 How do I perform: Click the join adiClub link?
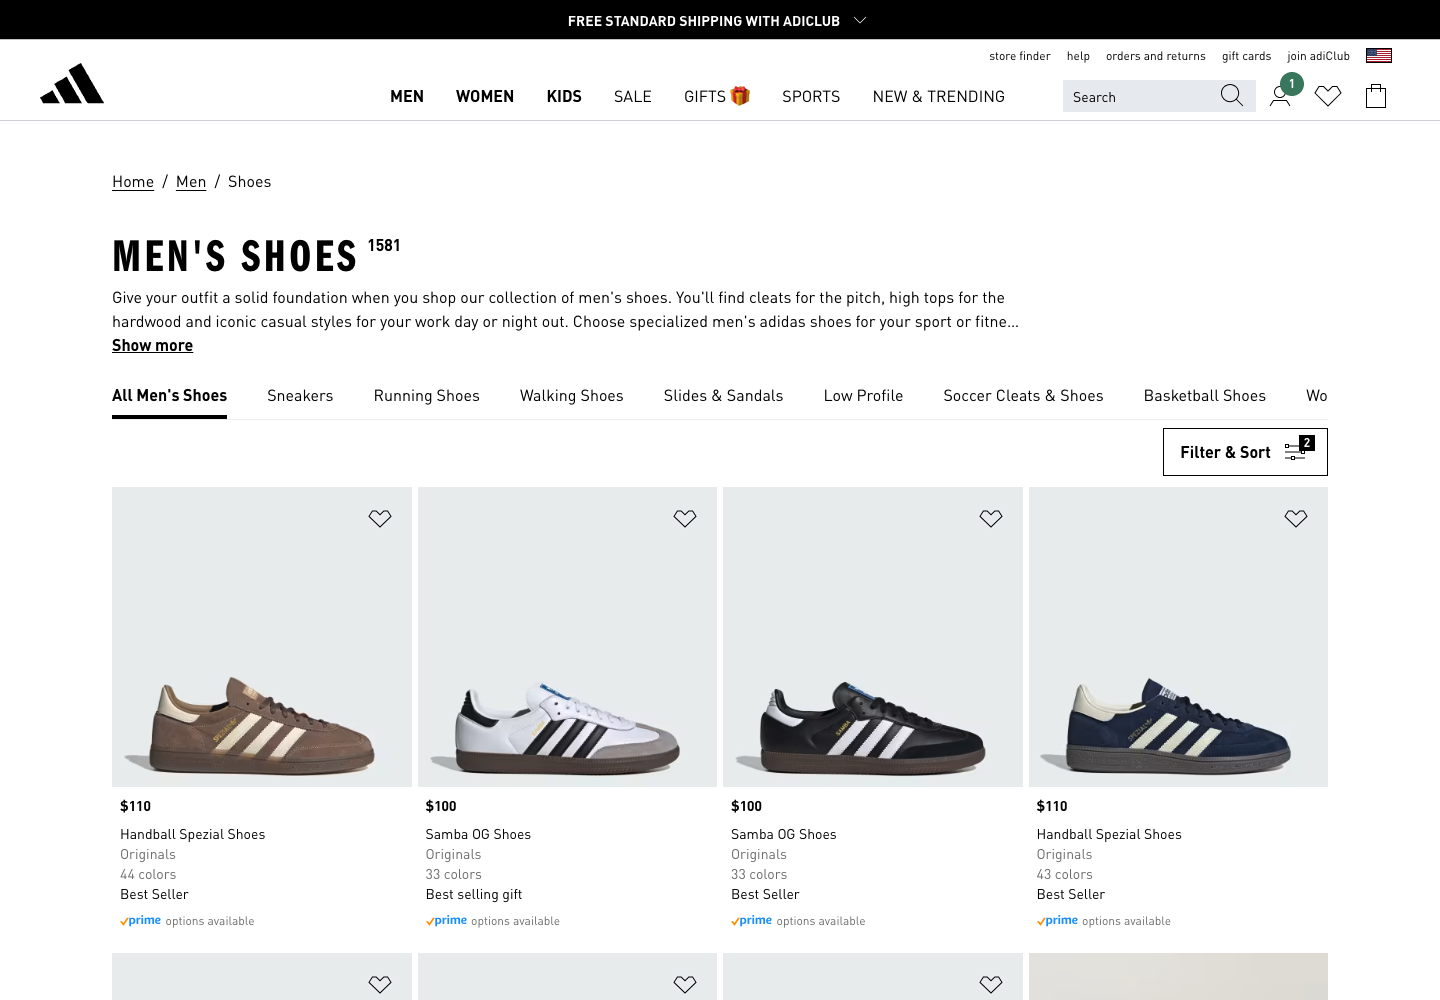1319,56
